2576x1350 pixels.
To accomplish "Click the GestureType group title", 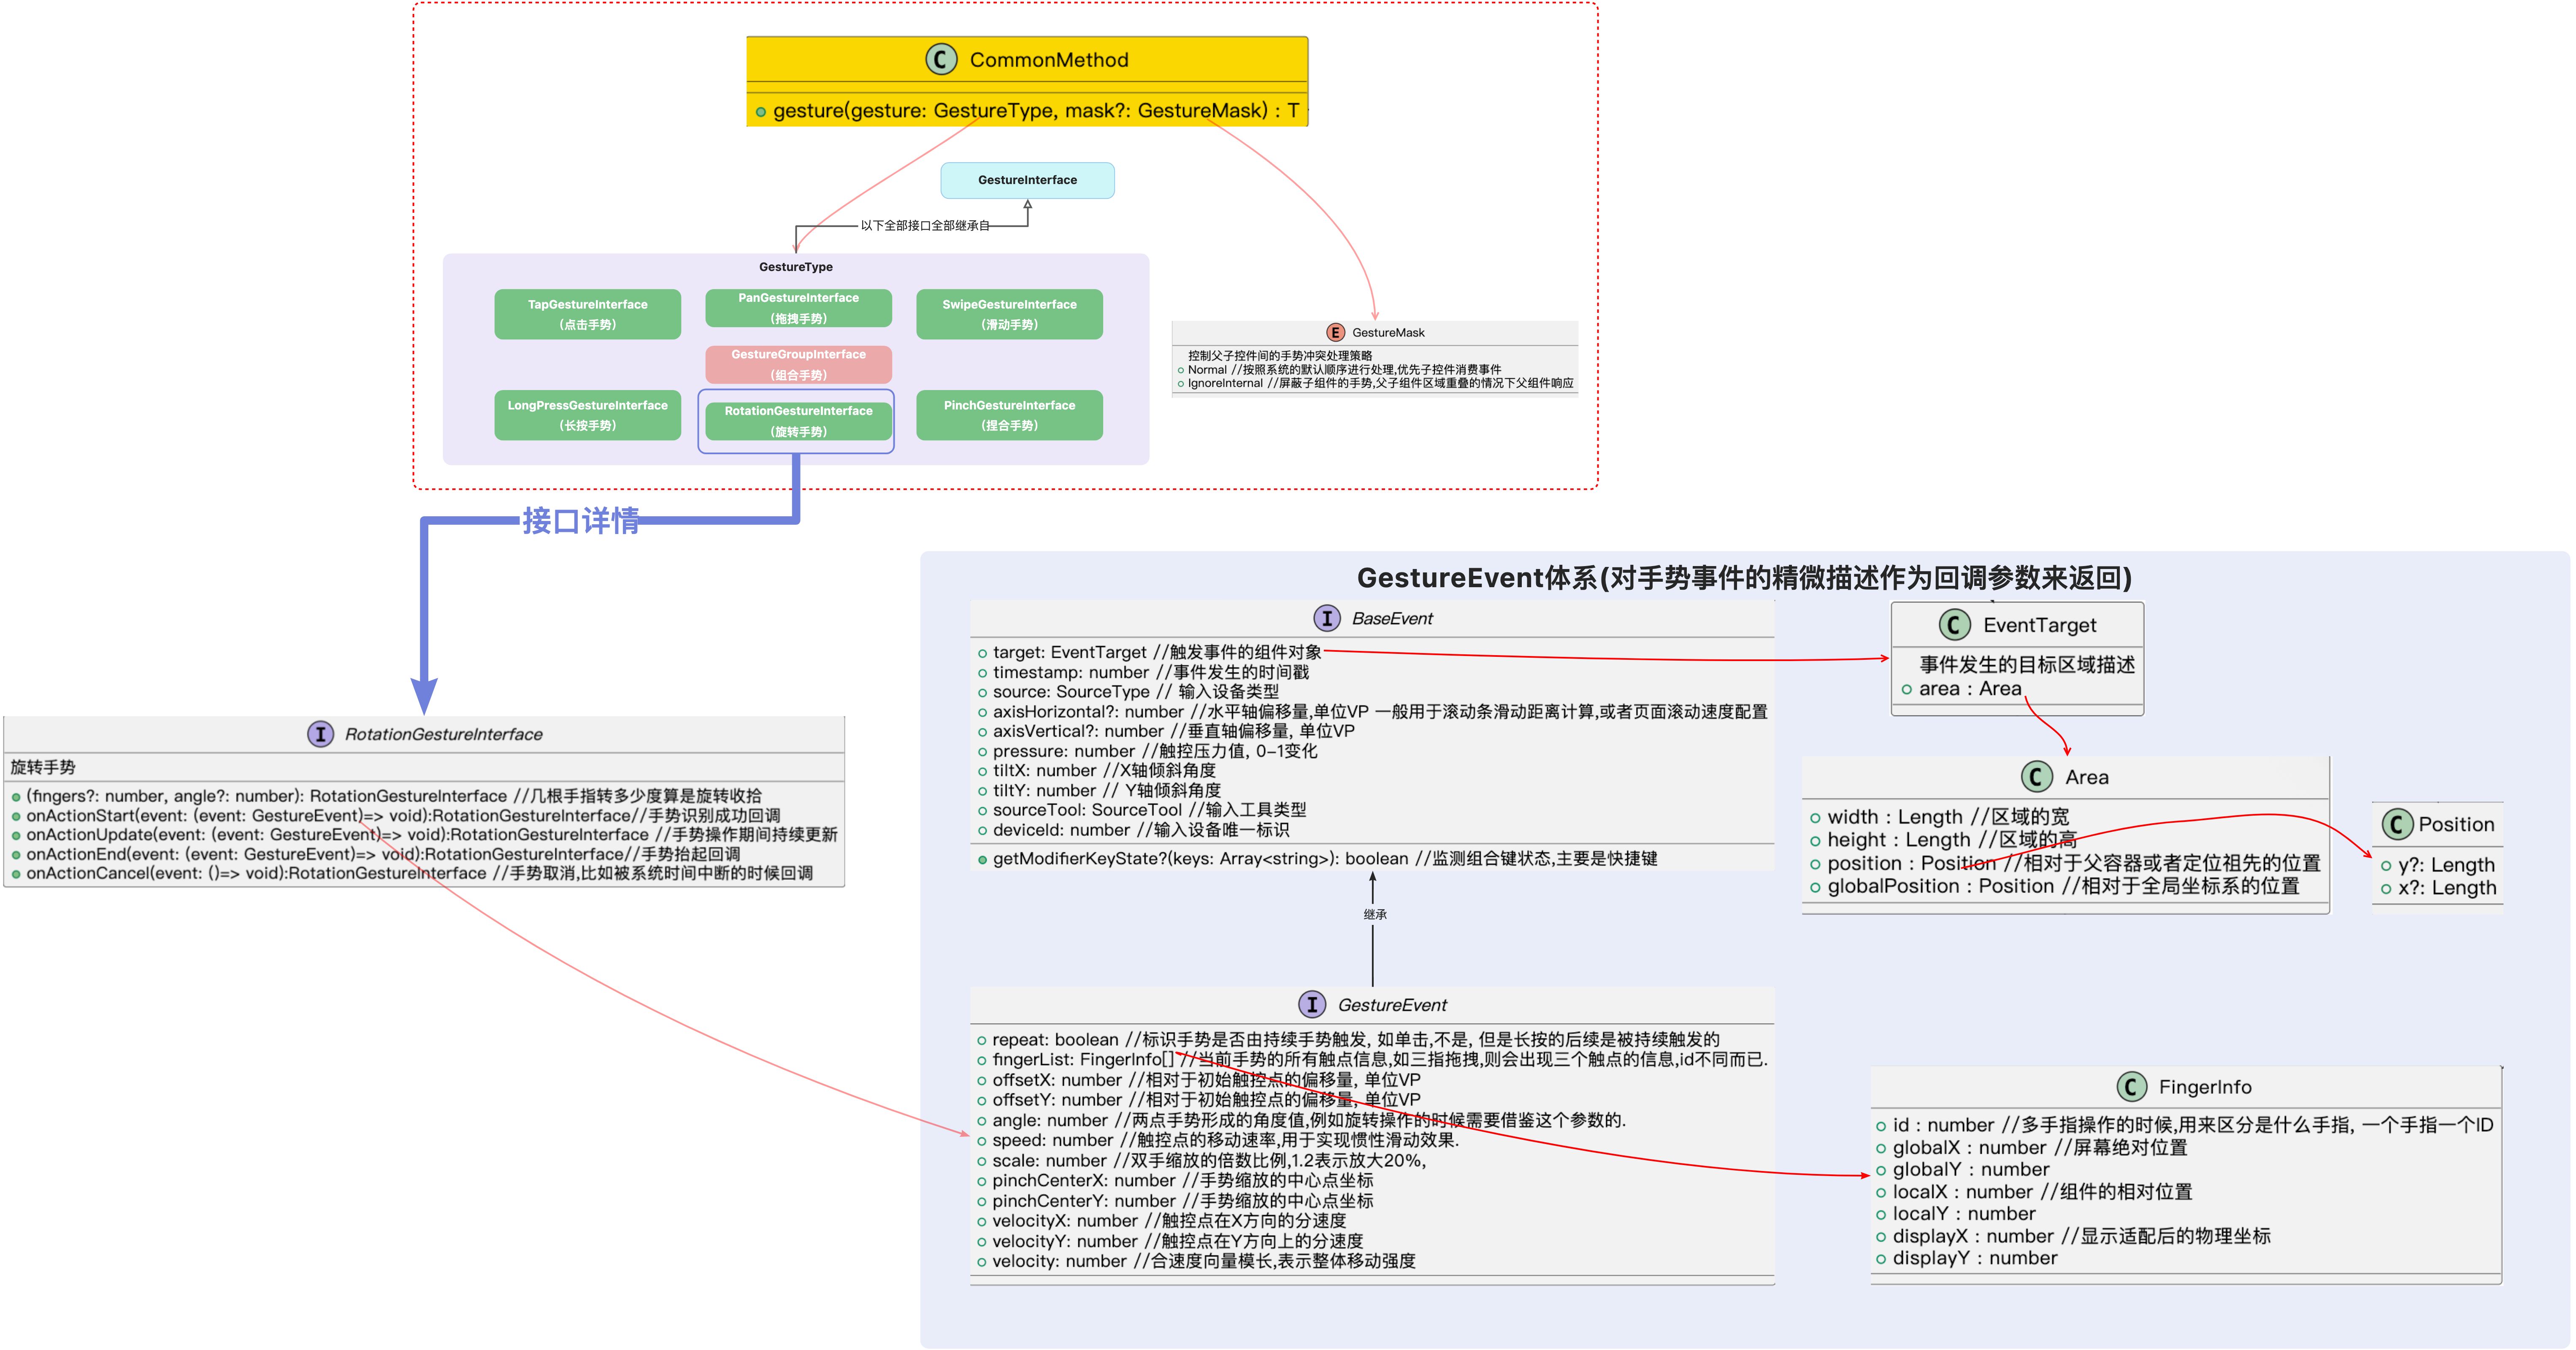I will click(x=795, y=267).
